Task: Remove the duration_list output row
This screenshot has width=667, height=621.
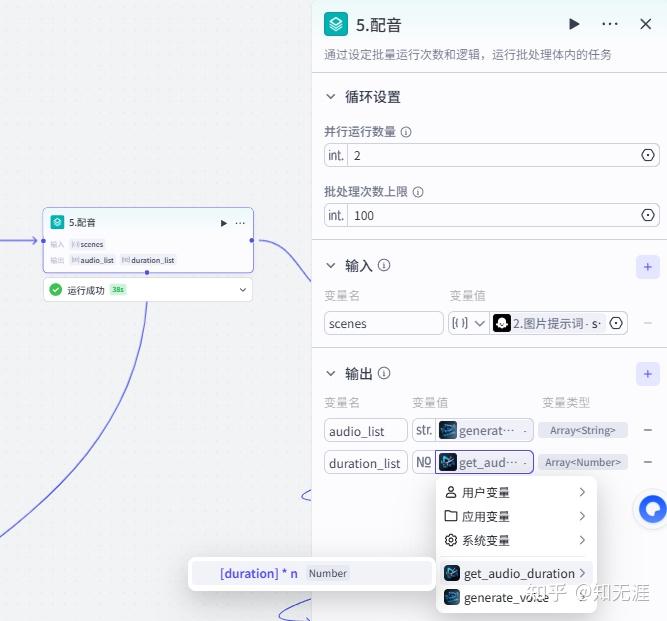Action: click(x=647, y=462)
